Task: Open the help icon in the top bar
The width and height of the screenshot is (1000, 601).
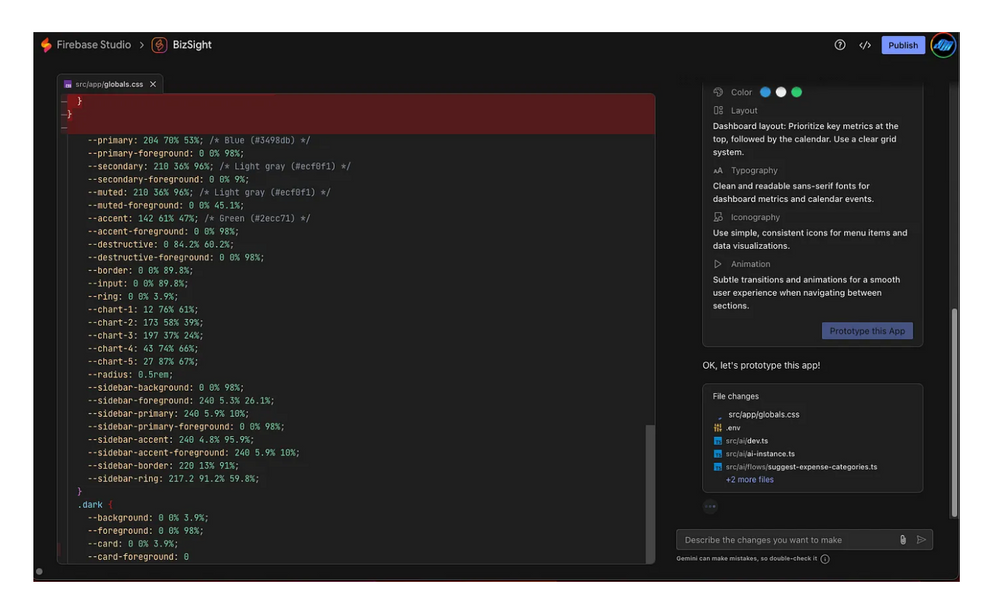Action: tap(839, 45)
